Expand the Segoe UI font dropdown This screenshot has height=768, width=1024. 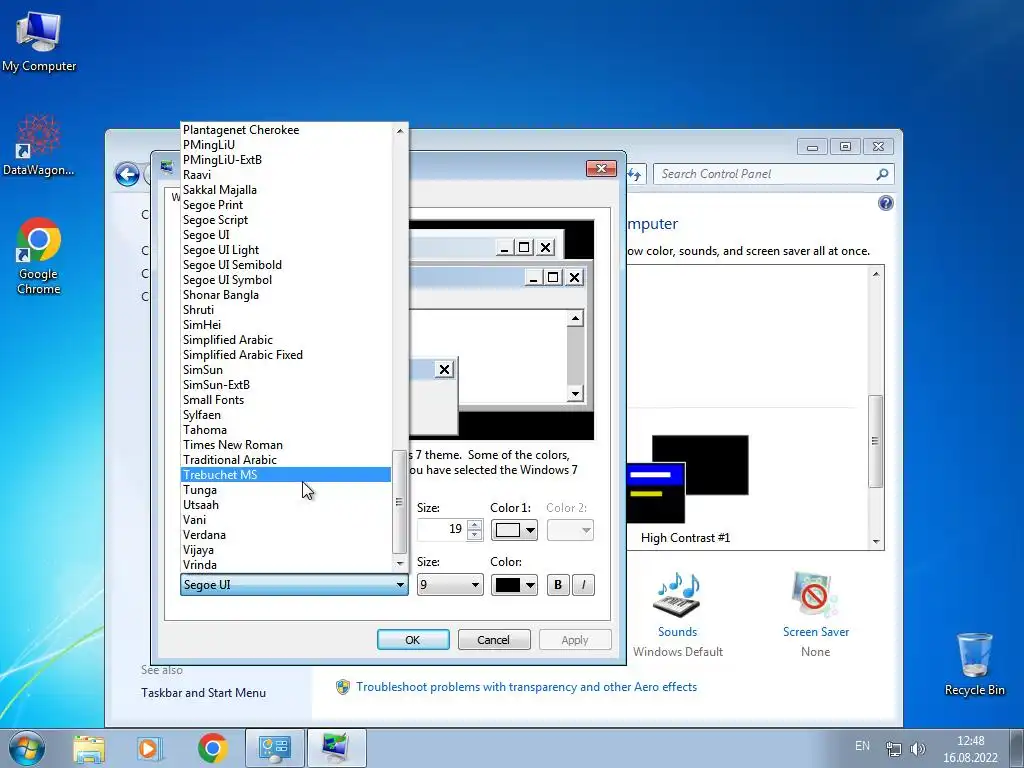tap(400, 584)
